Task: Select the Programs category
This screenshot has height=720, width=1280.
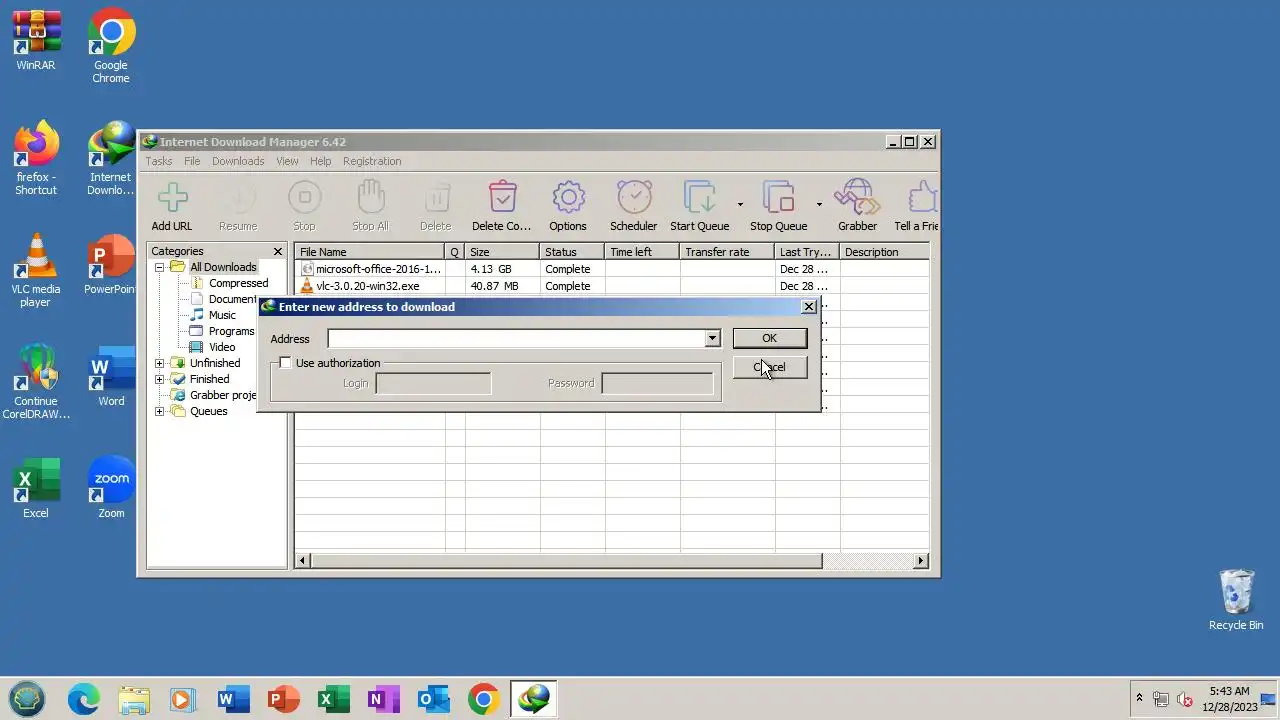Action: pyautogui.click(x=231, y=331)
